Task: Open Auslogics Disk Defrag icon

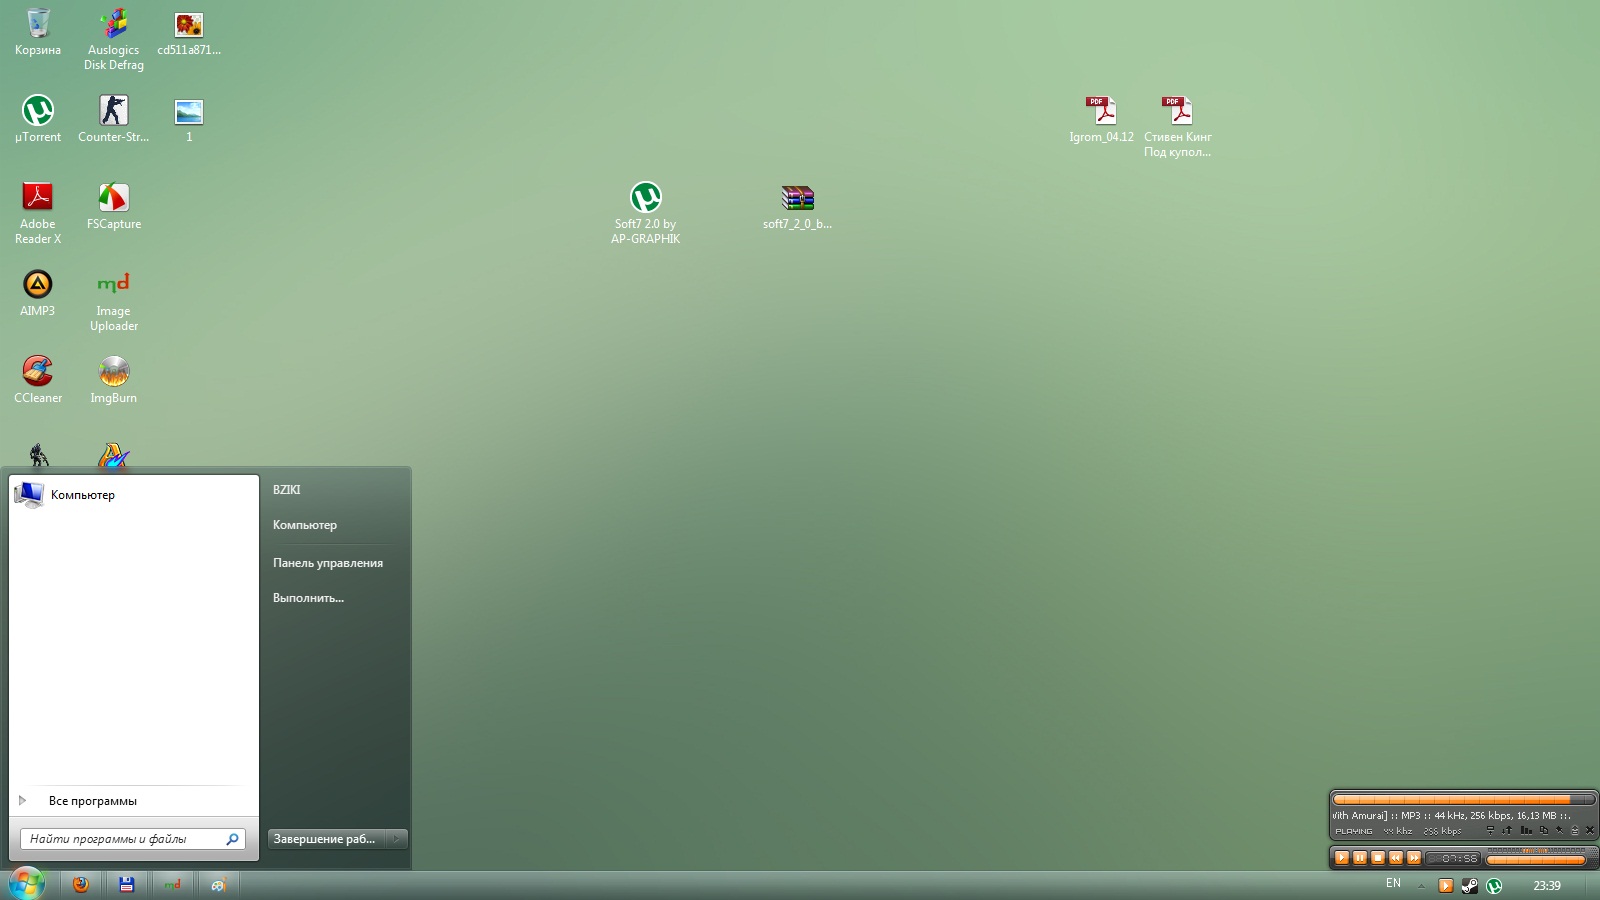Action: pos(114,25)
